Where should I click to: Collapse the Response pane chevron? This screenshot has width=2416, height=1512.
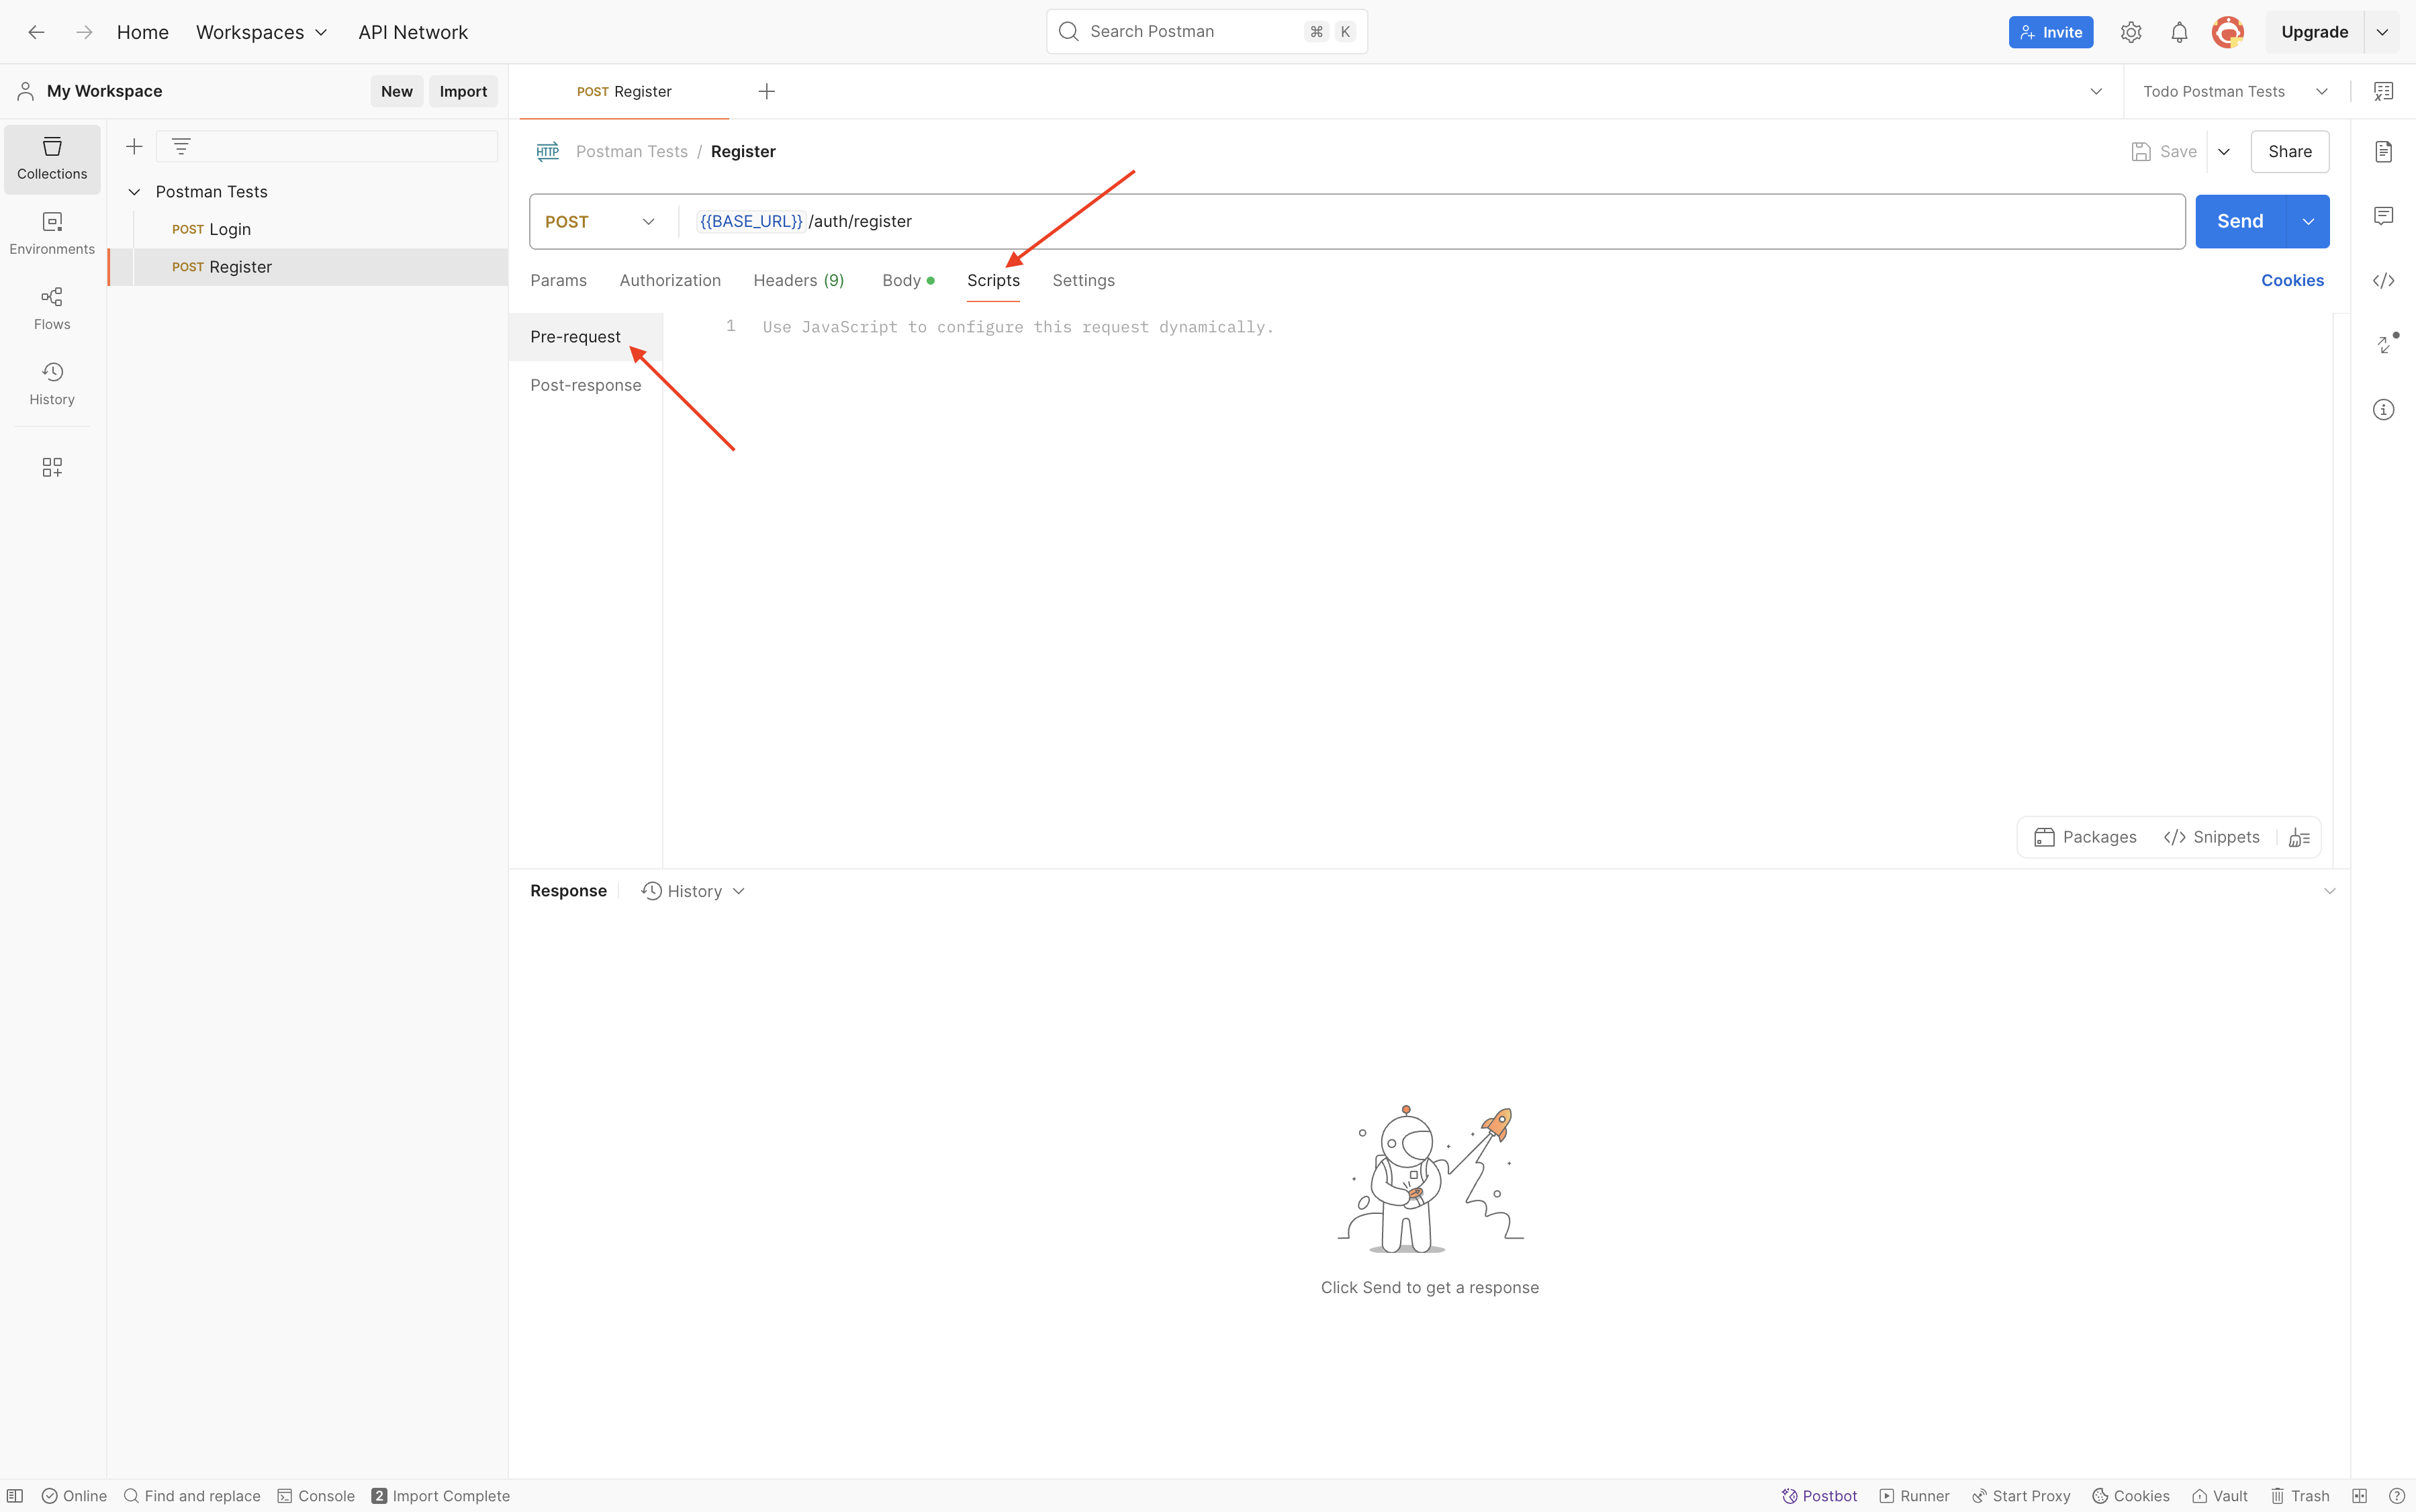coord(2329,891)
